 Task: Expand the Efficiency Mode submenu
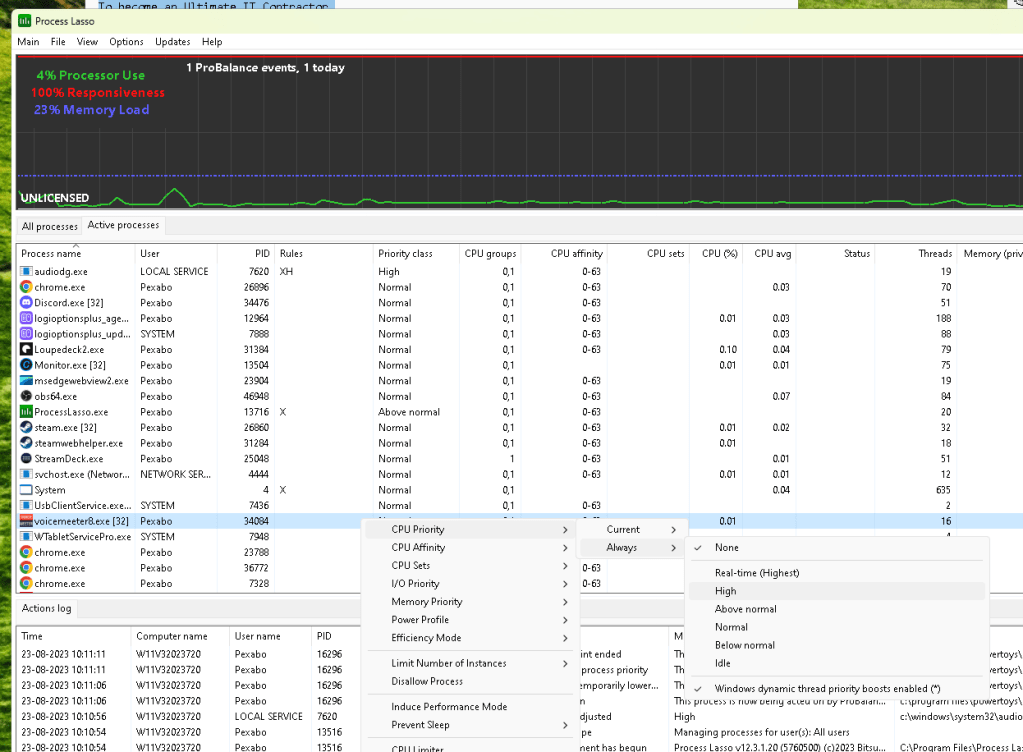[x=468, y=638]
